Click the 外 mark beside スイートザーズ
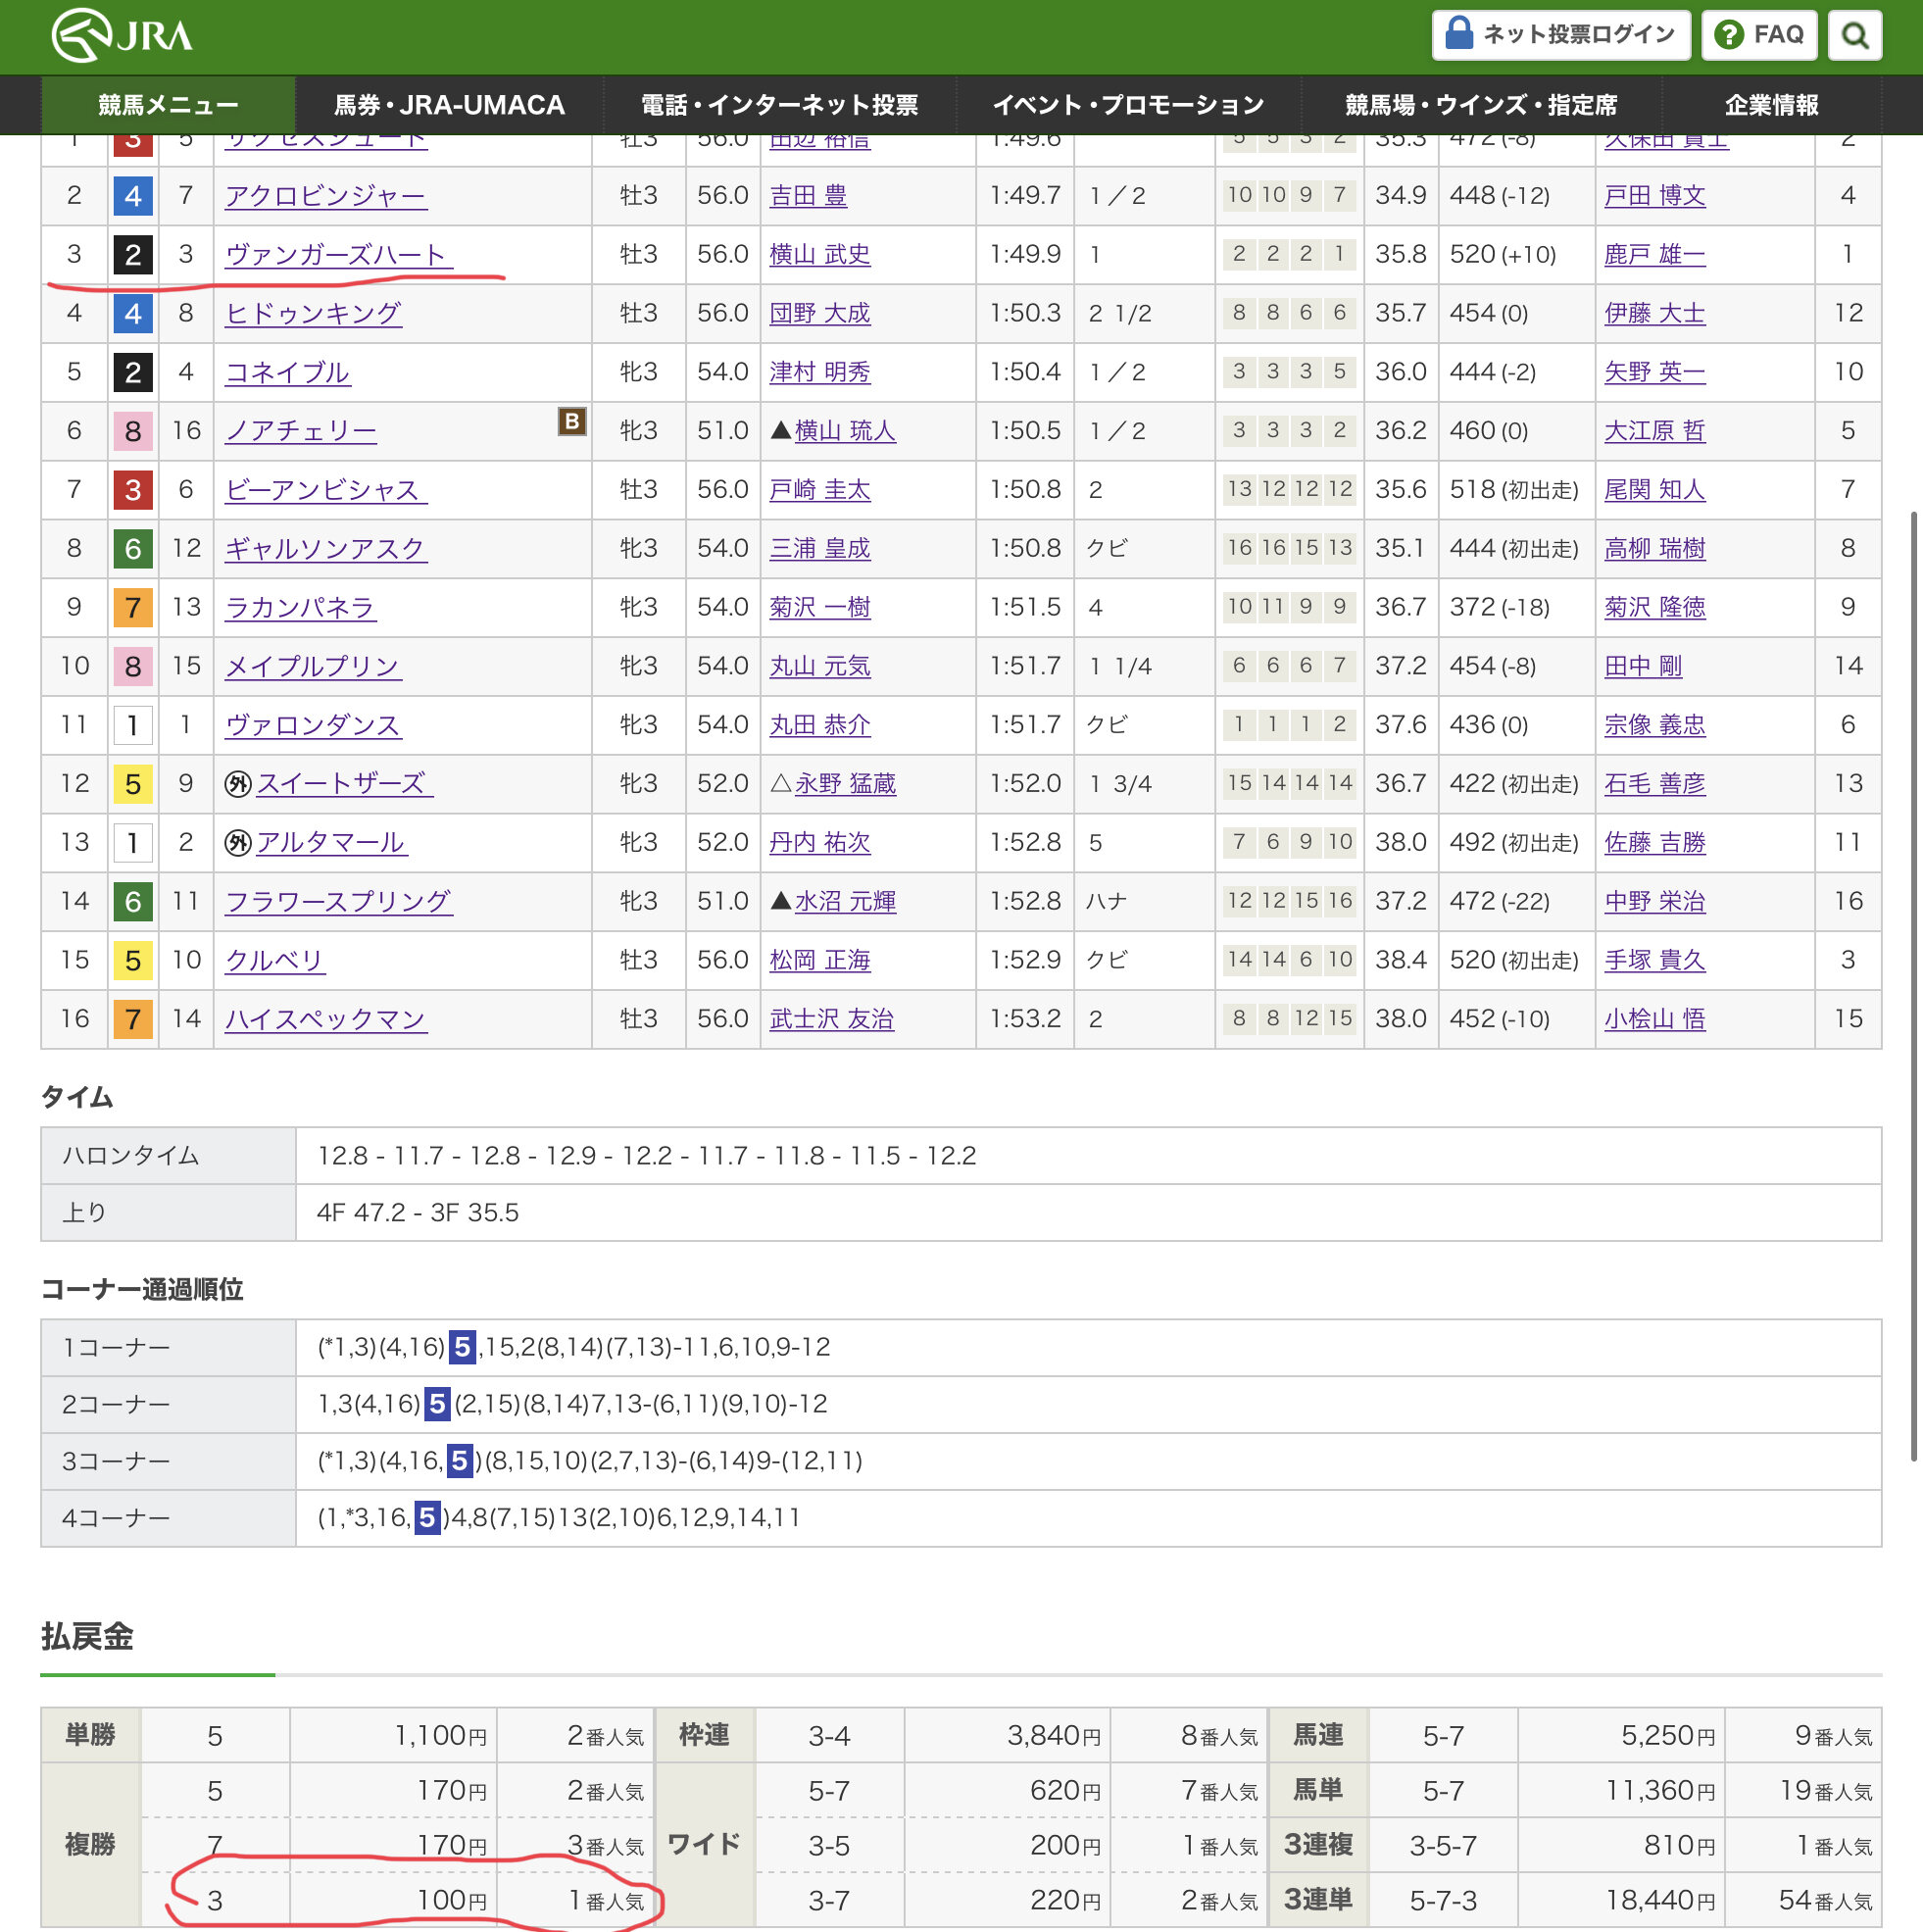The height and width of the screenshot is (1932, 1923). [x=237, y=784]
